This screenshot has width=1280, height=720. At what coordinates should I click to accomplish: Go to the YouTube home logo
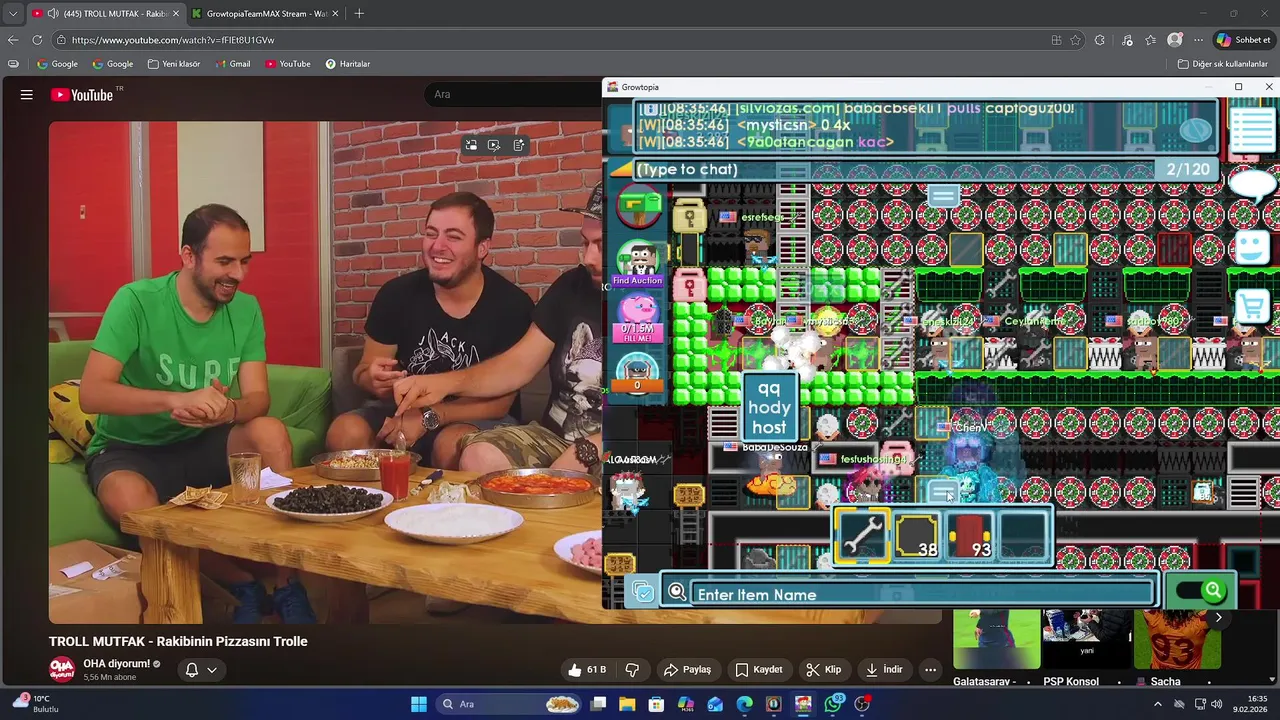click(x=82, y=95)
